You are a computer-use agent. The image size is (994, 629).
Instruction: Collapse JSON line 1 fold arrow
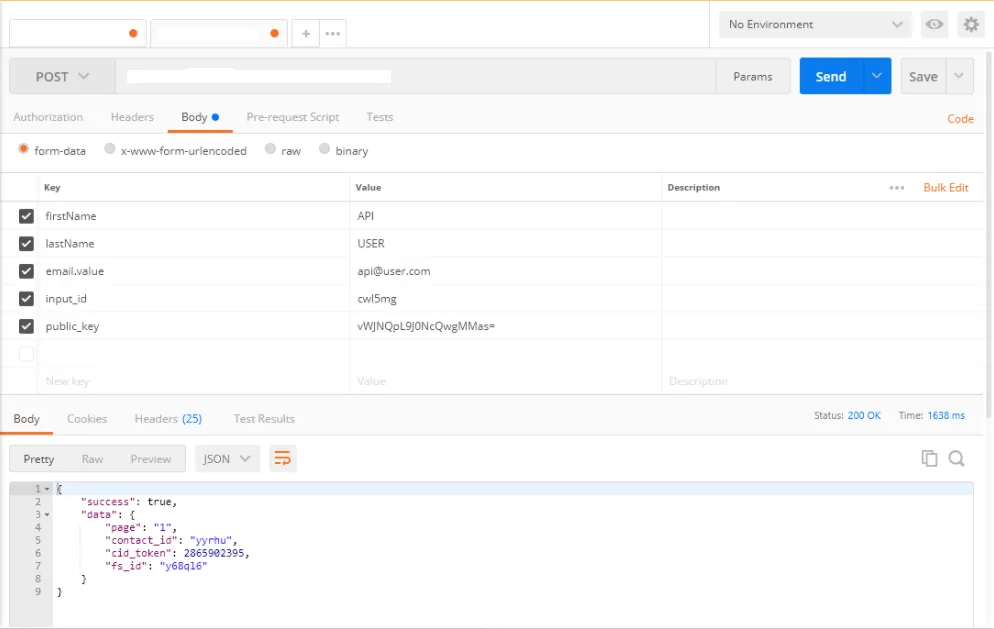tap(47, 489)
